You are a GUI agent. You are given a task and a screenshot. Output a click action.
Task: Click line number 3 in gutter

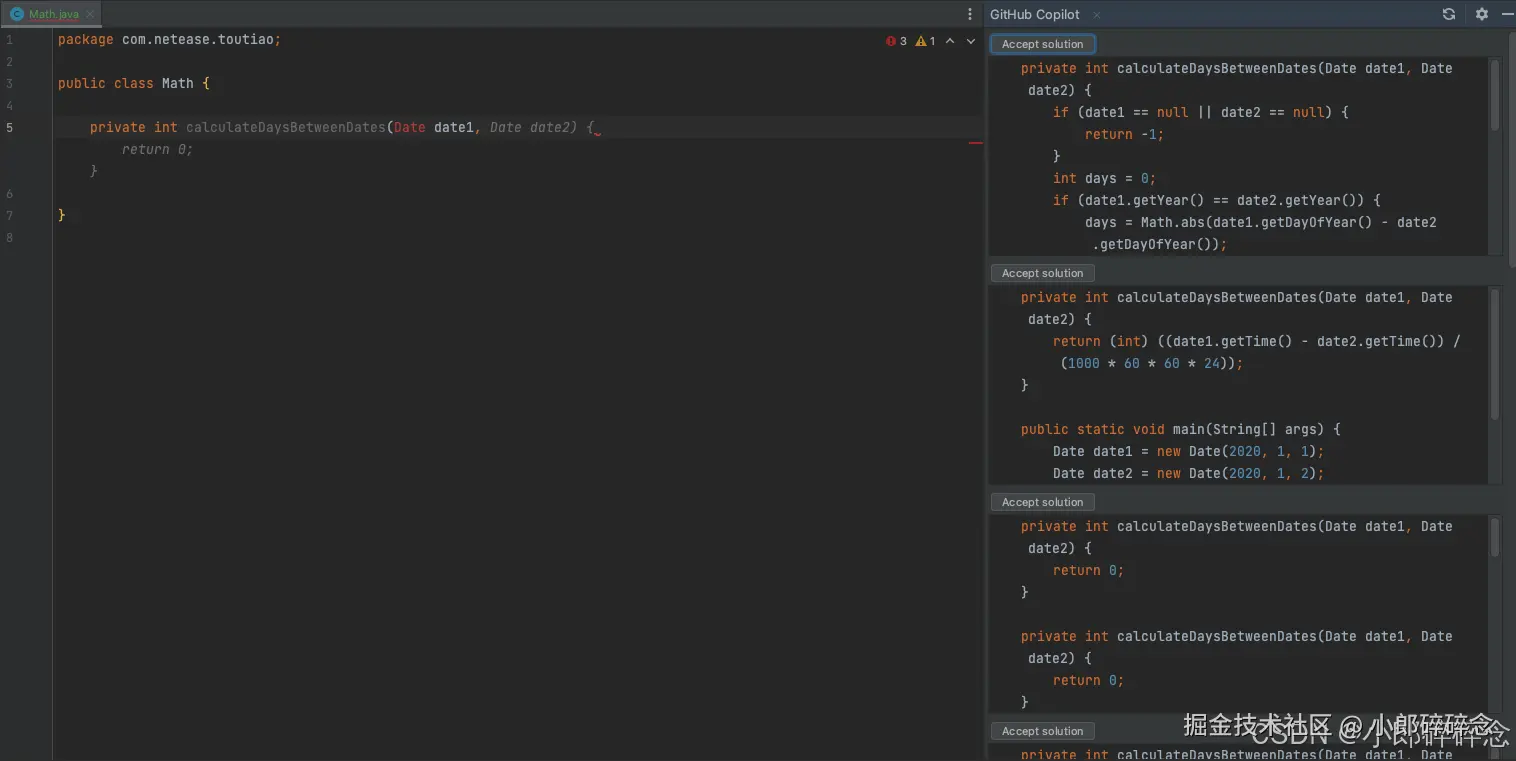(x=9, y=84)
